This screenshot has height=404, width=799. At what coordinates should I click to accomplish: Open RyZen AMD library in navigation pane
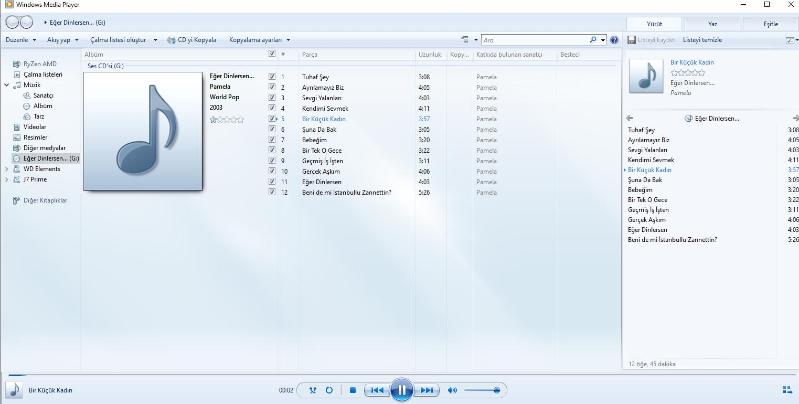pos(40,64)
